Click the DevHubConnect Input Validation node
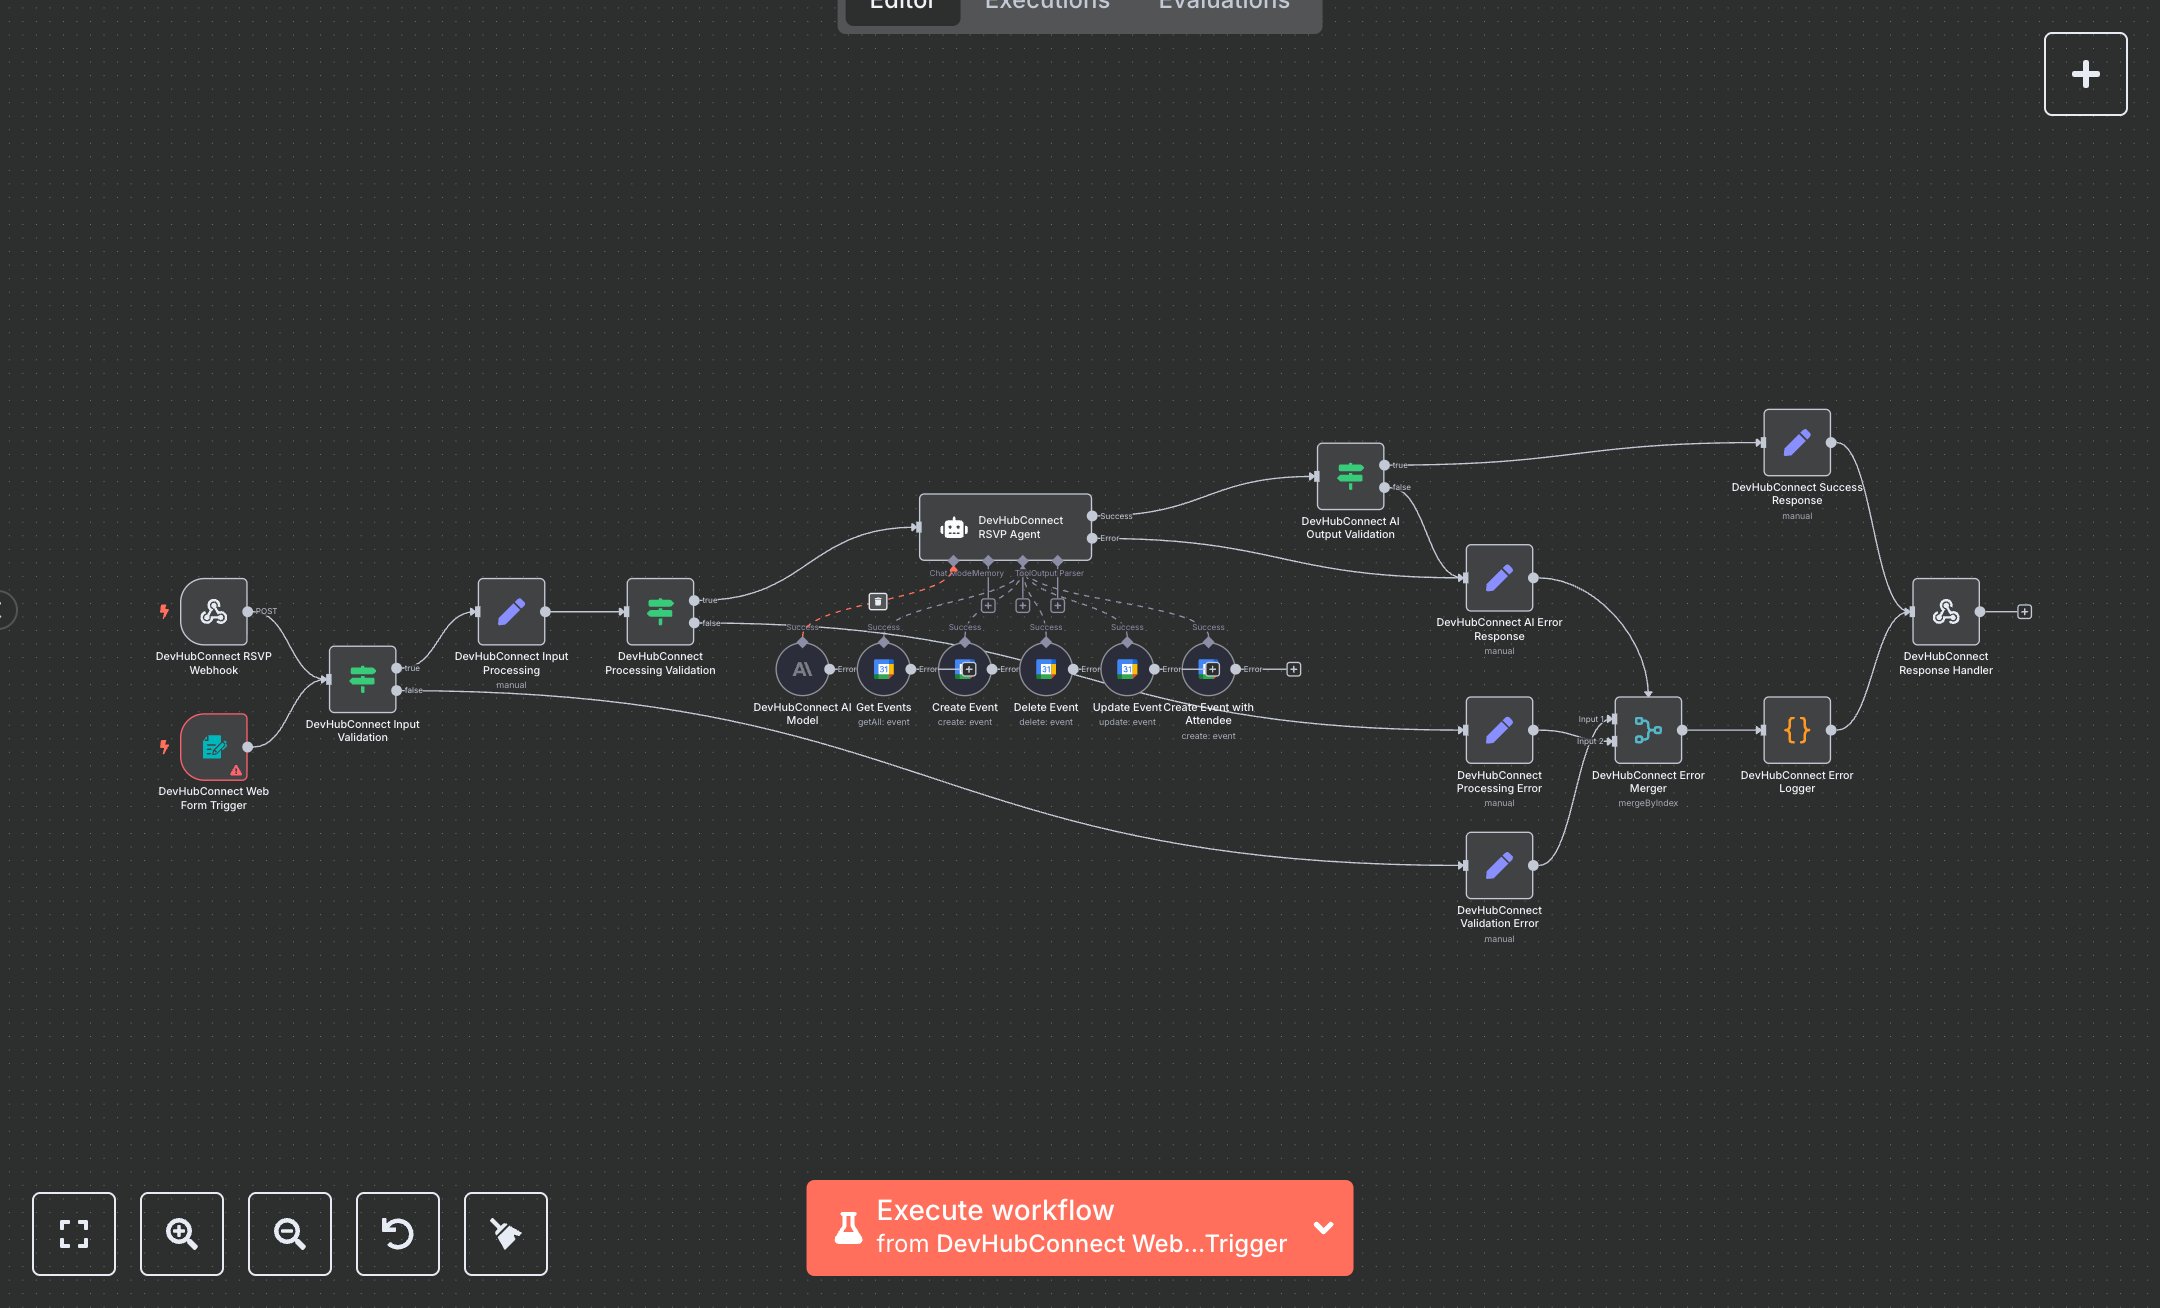 (362, 679)
